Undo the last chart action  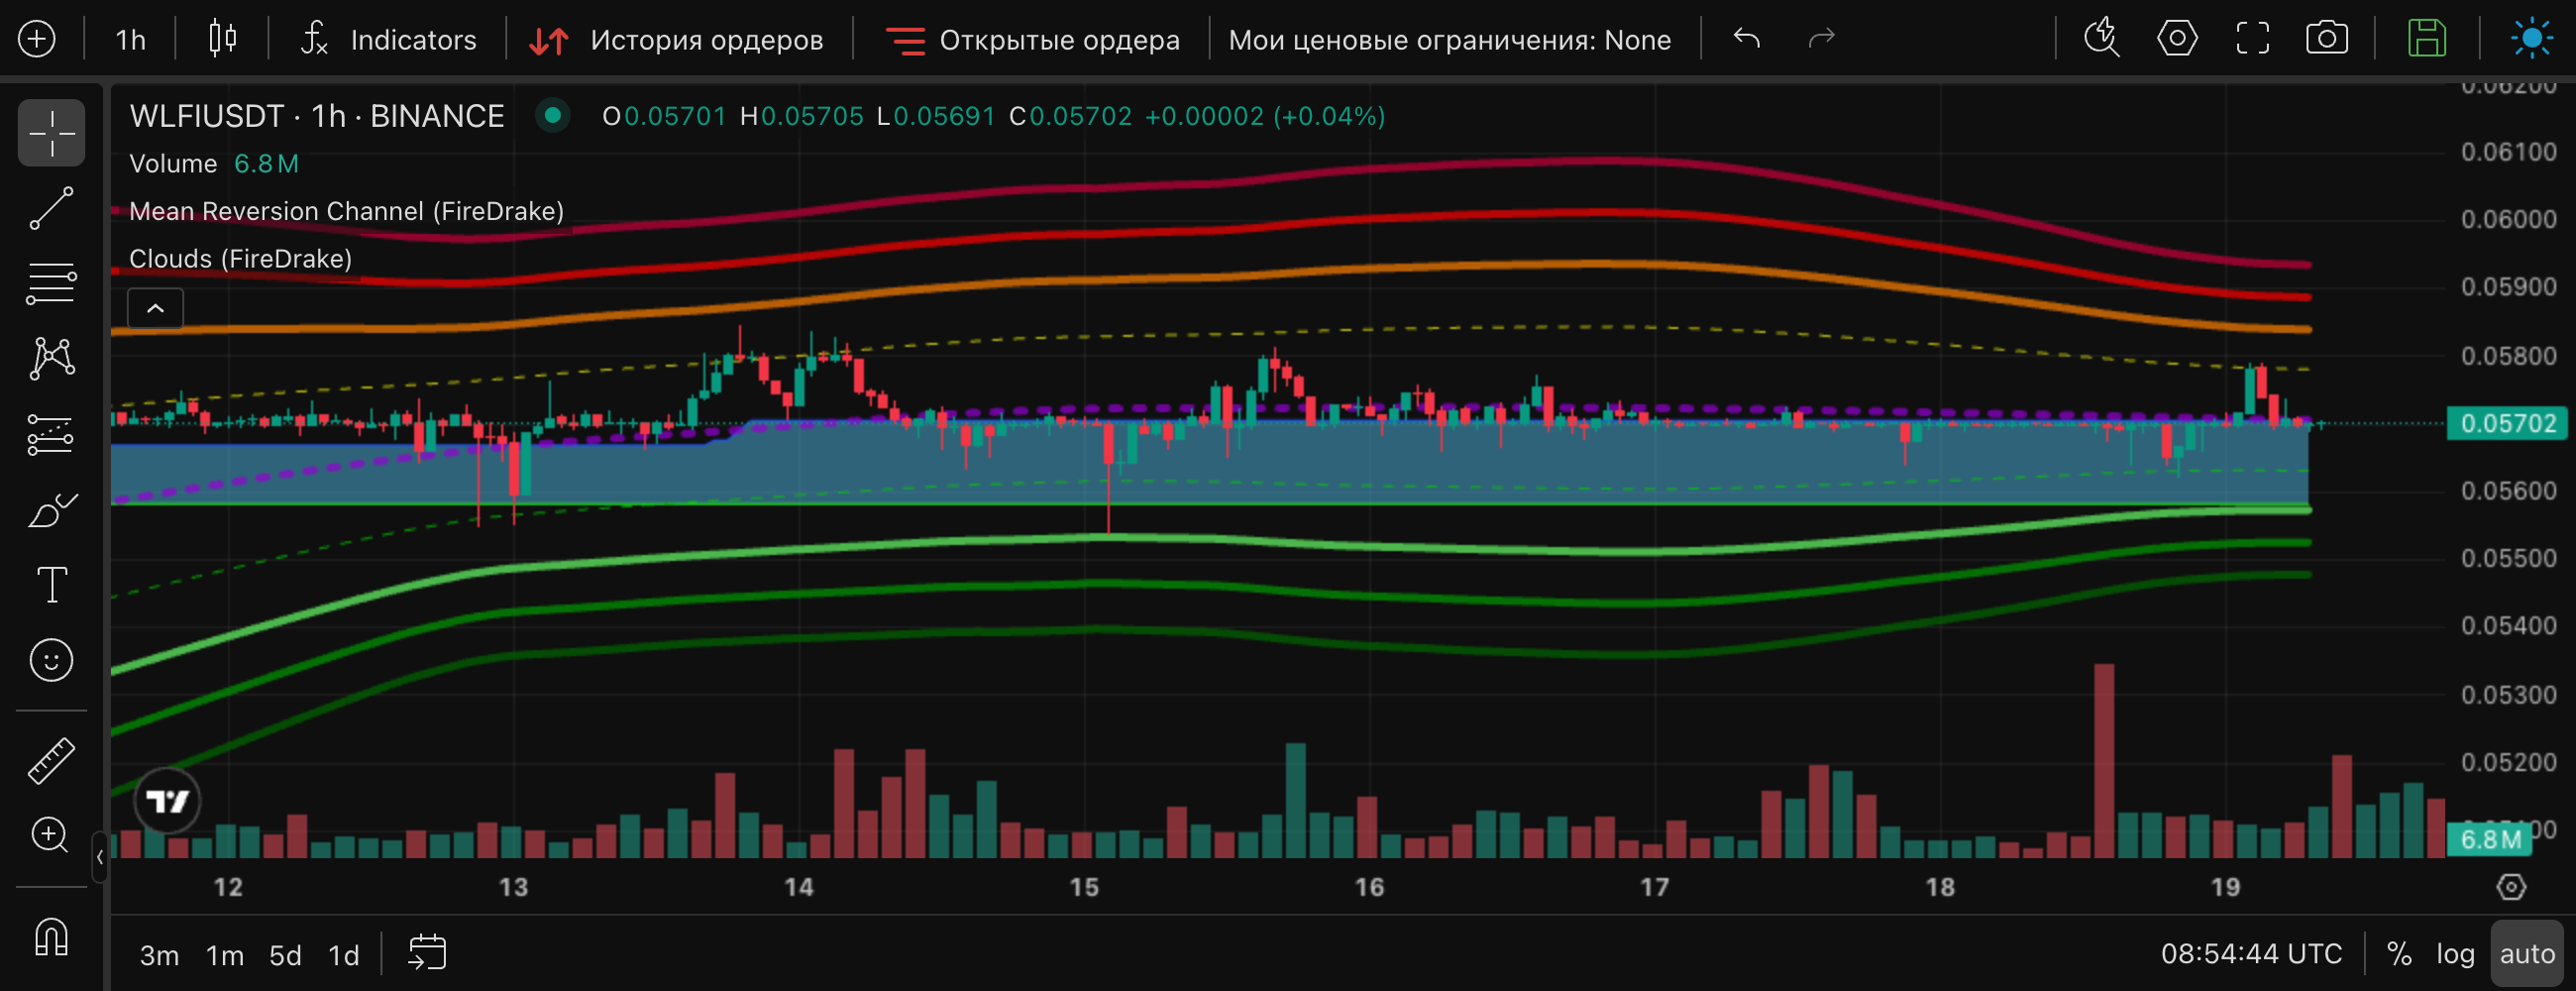1746,39
